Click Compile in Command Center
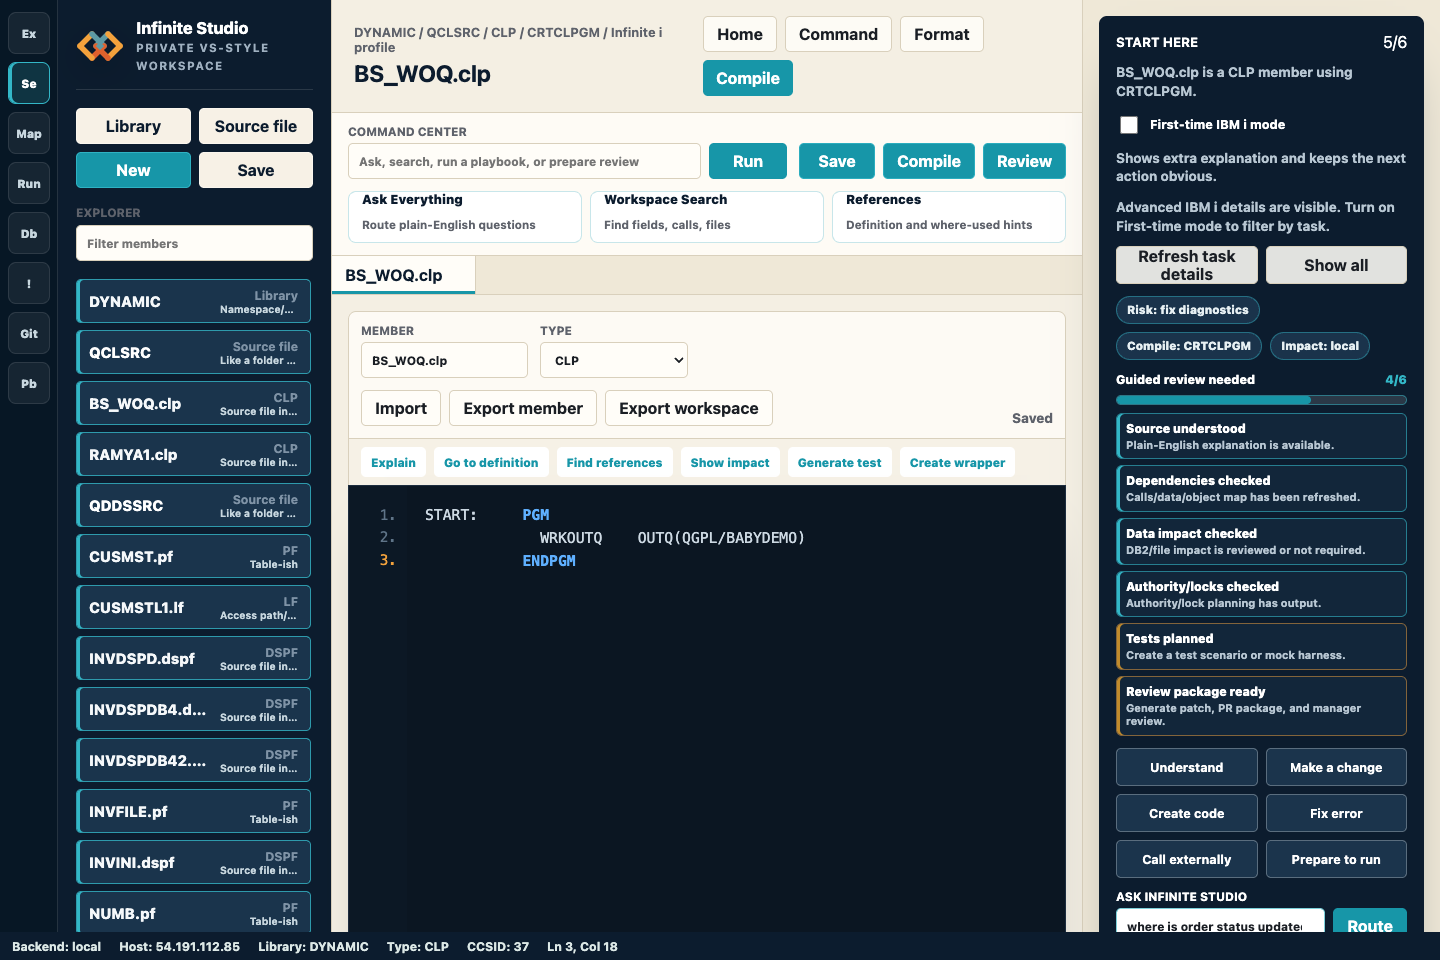Screen dimensions: 1440x960 [929, 161]
